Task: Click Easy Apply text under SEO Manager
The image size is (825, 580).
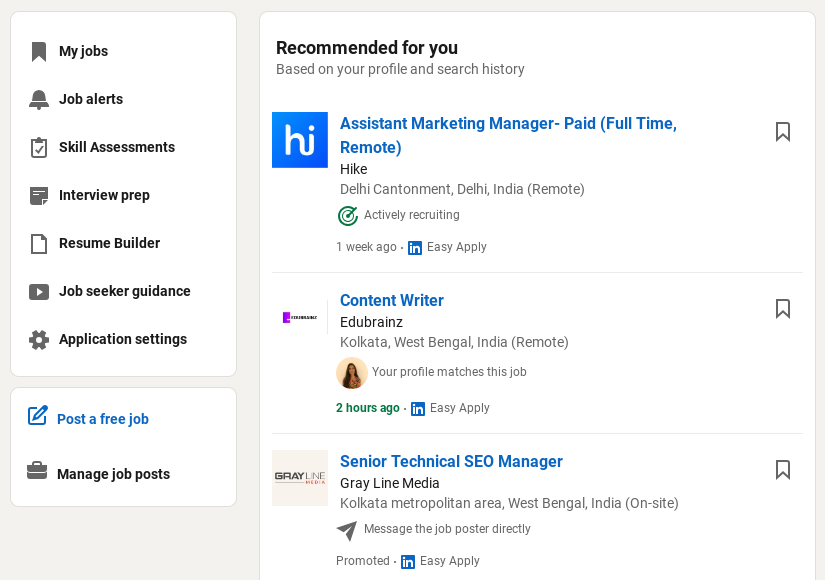Action: pos(450,561)
